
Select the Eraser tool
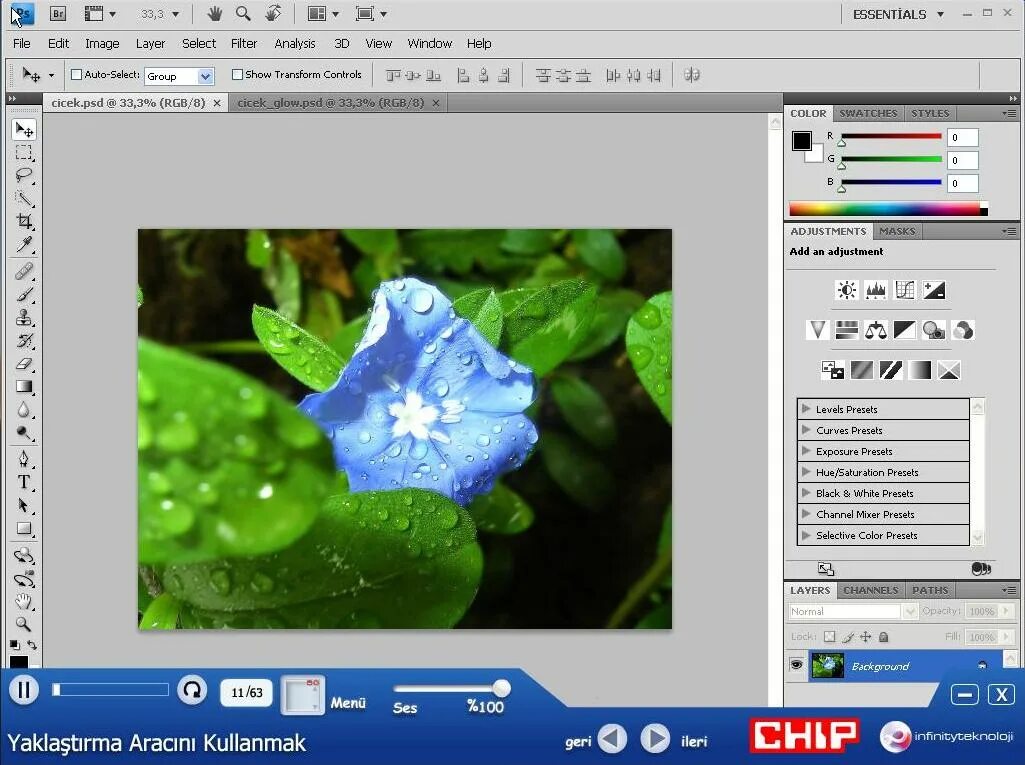pos(24,364)
